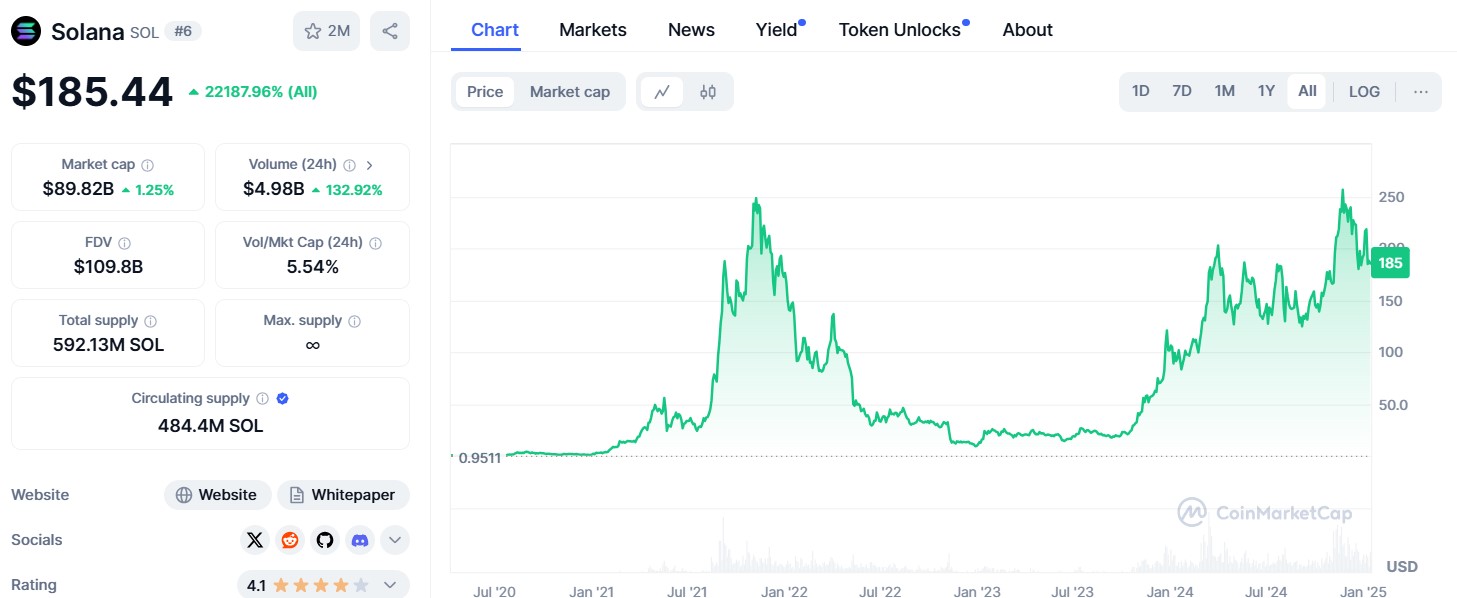This screenshot has height=598, width=1457.
Task: Open more chart options ellipsis menu
Action: (1421, 92)
